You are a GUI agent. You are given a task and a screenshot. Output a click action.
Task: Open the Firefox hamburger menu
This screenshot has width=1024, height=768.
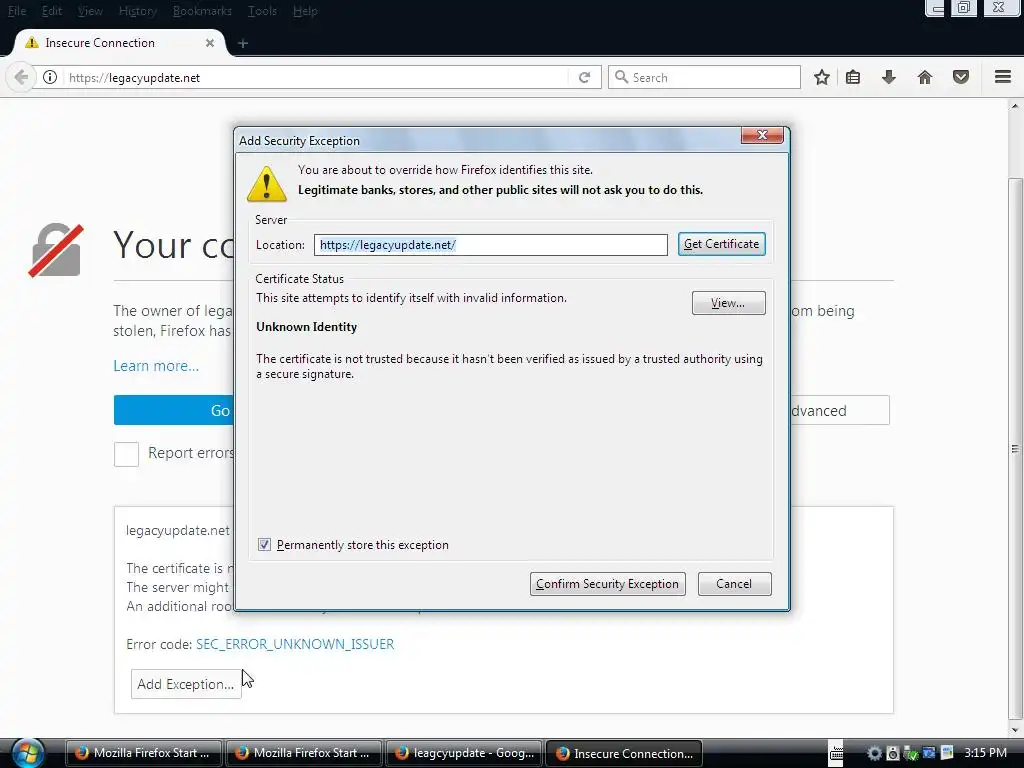[x=1003, y=77]
